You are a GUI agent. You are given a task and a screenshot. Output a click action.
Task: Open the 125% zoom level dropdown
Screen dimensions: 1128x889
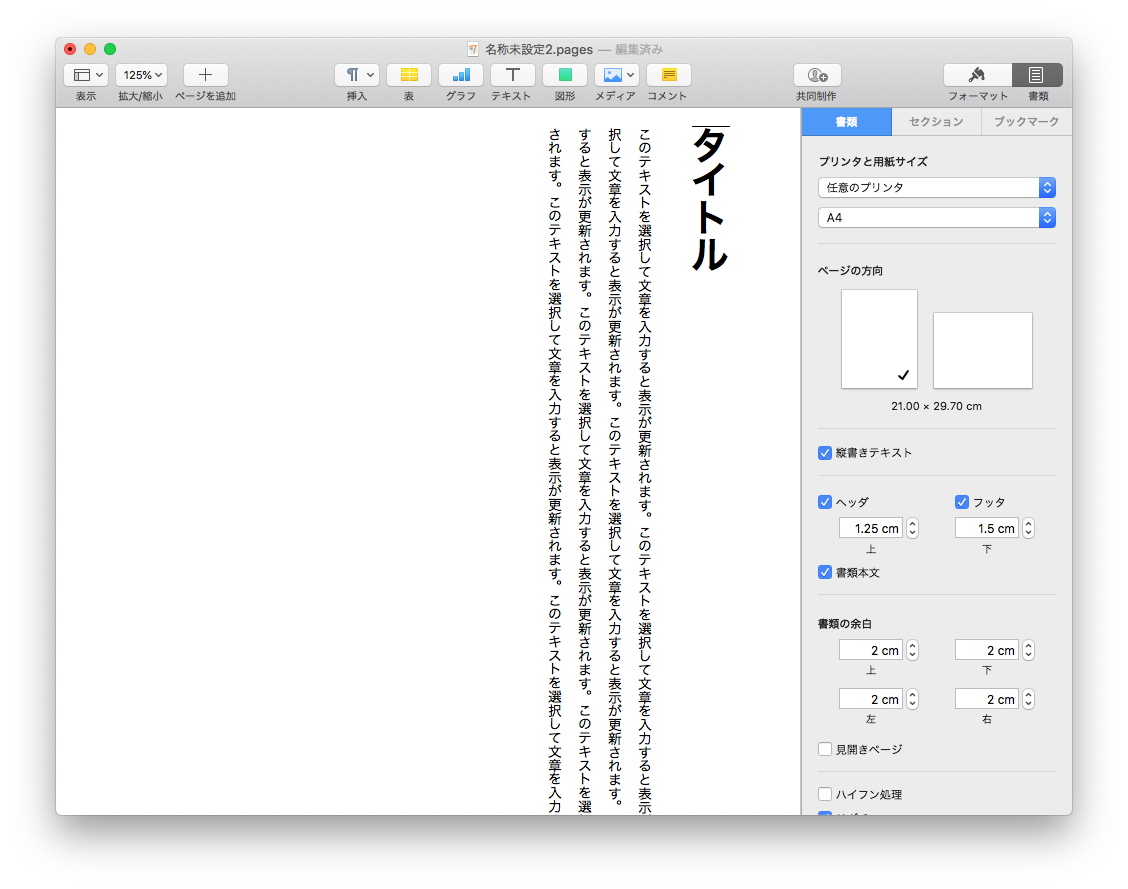[x=140, y=75]
